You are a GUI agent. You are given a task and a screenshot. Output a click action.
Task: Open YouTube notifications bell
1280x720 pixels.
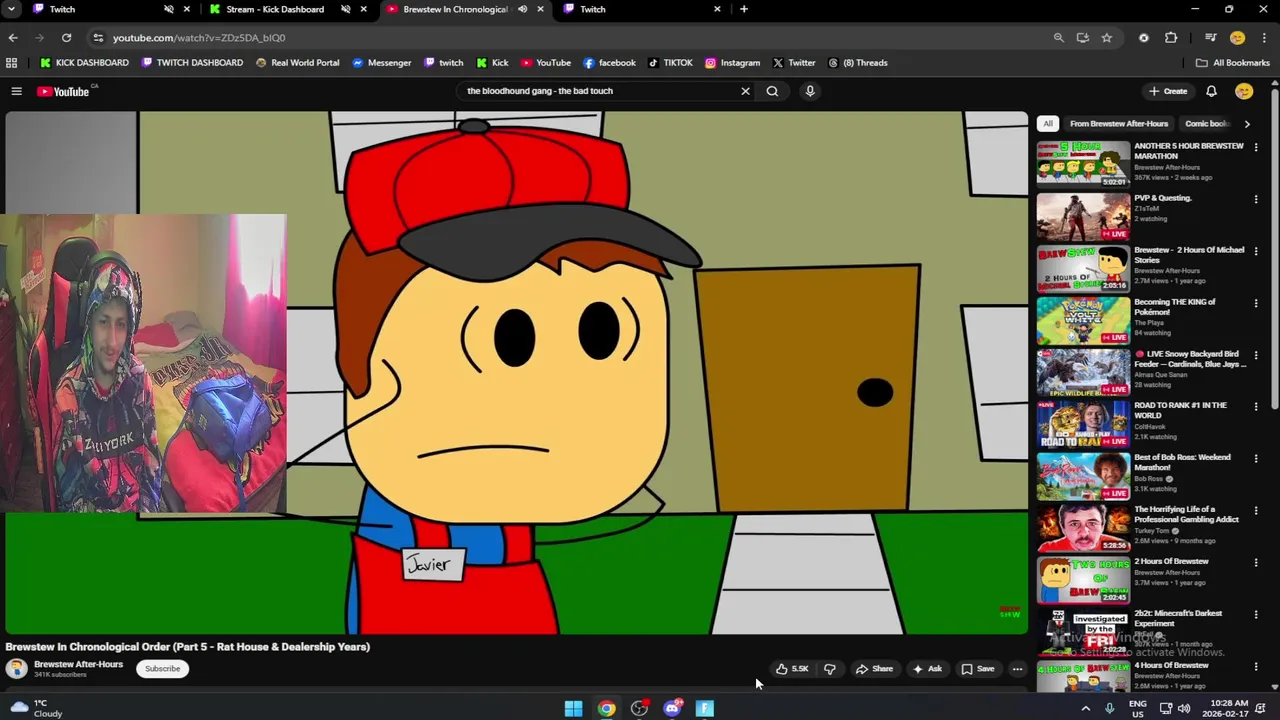point(1211,91)
